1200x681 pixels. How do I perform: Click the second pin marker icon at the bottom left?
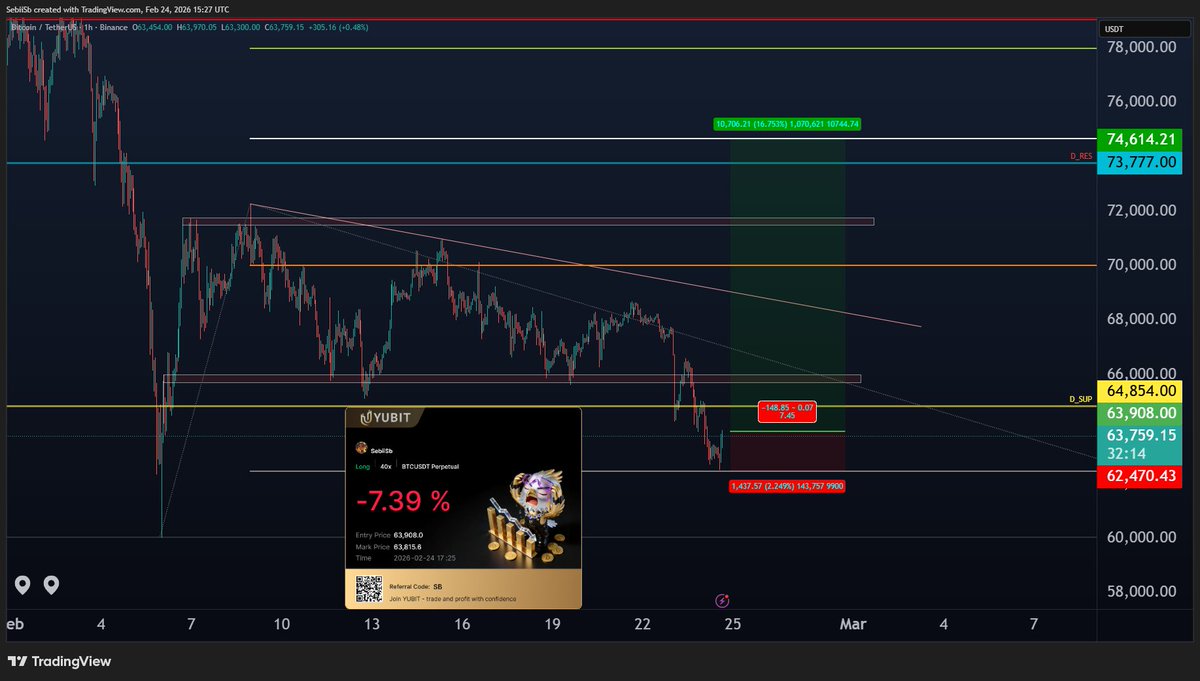coord(50,585)
